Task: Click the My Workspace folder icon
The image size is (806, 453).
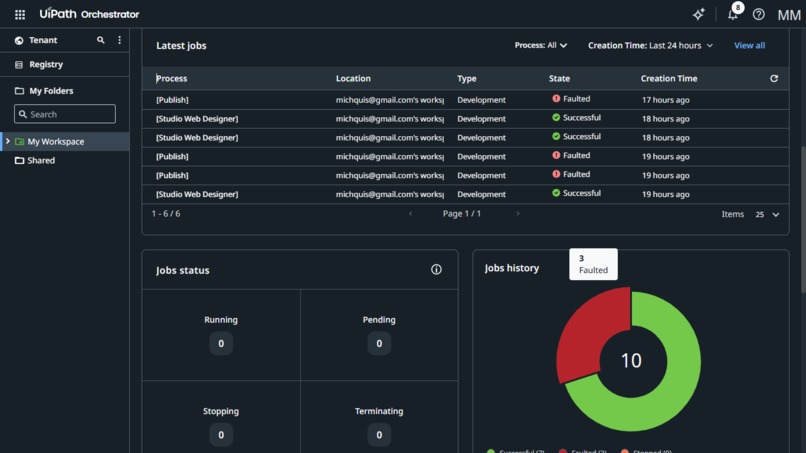Action: [x=20, y=141]
